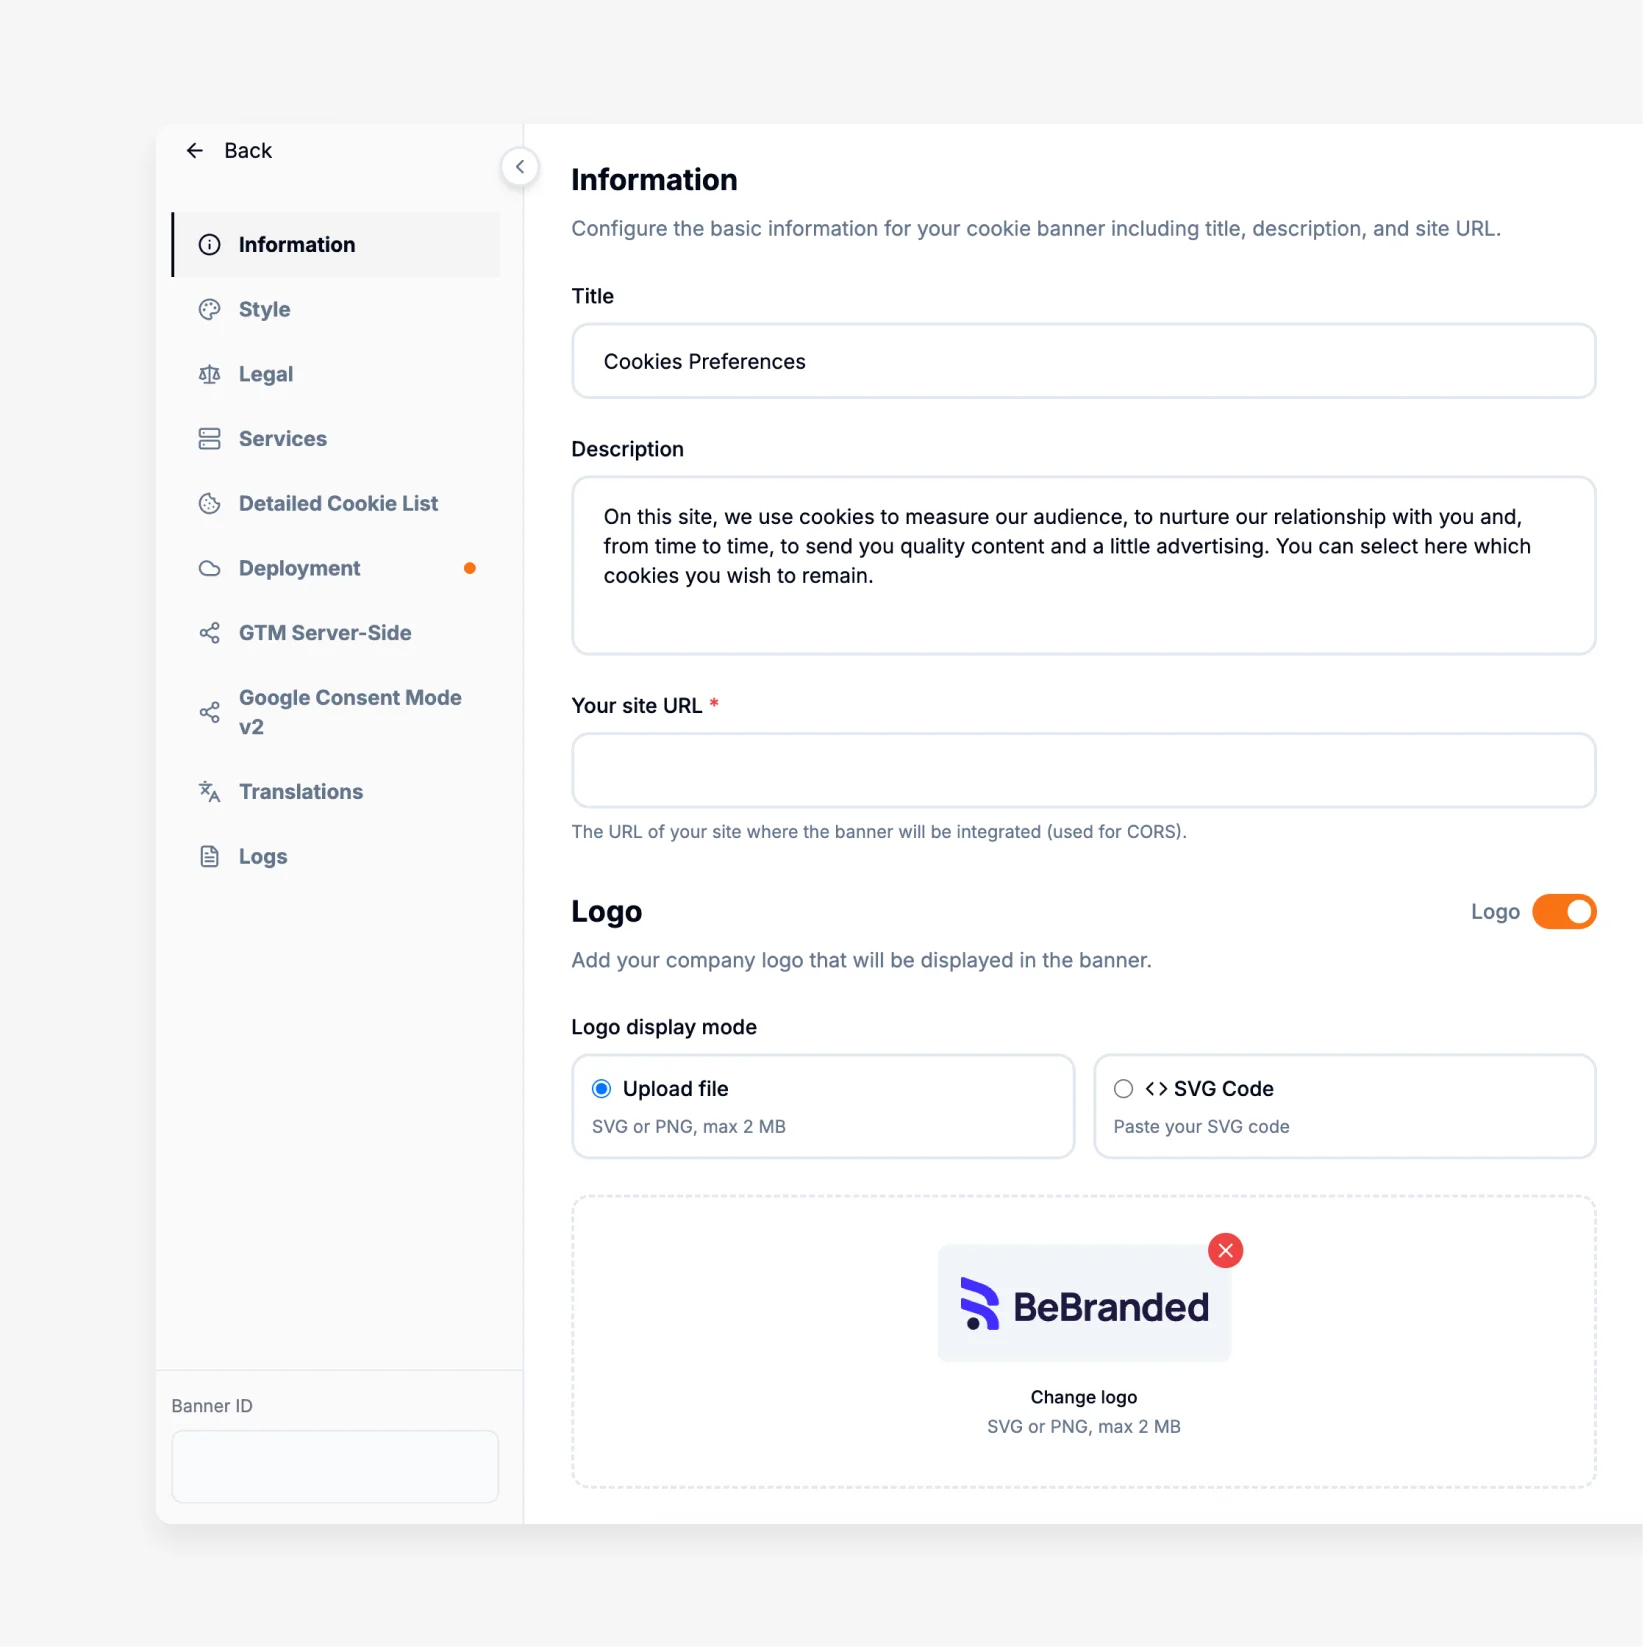
Task: Click the Google Consent Mode v2 icon
Action: (209, 712)
